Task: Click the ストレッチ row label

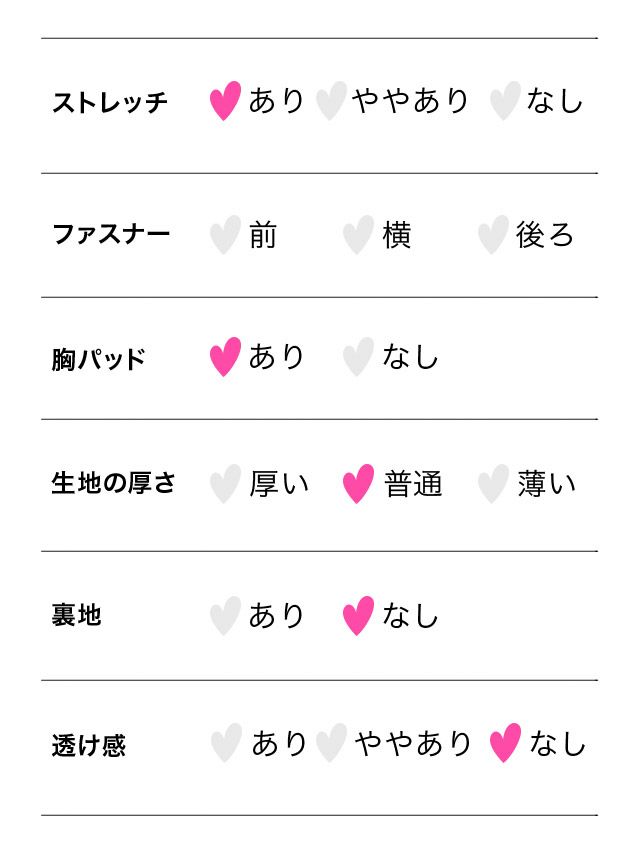Action: [110, 102]
